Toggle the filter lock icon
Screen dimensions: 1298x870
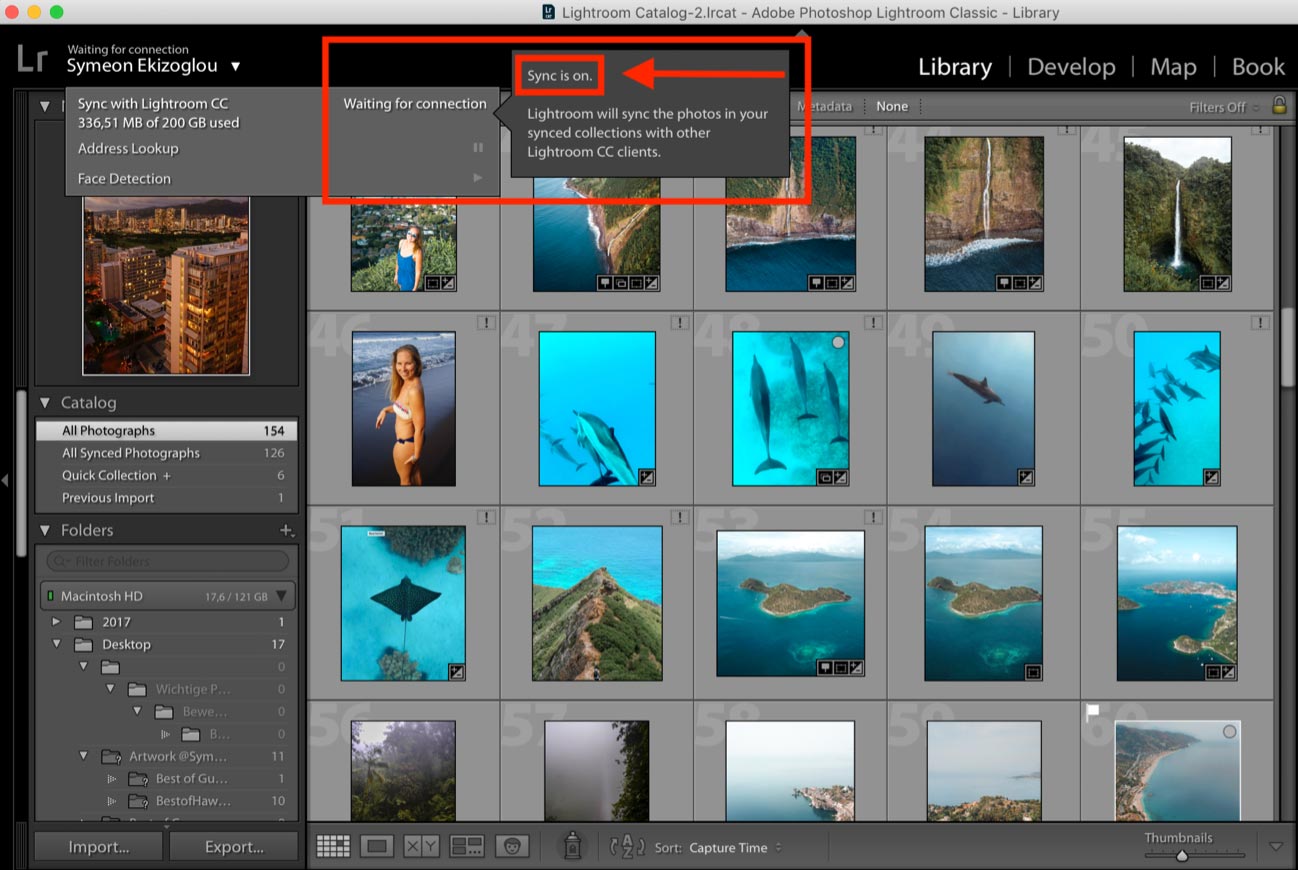point(1278,105)
